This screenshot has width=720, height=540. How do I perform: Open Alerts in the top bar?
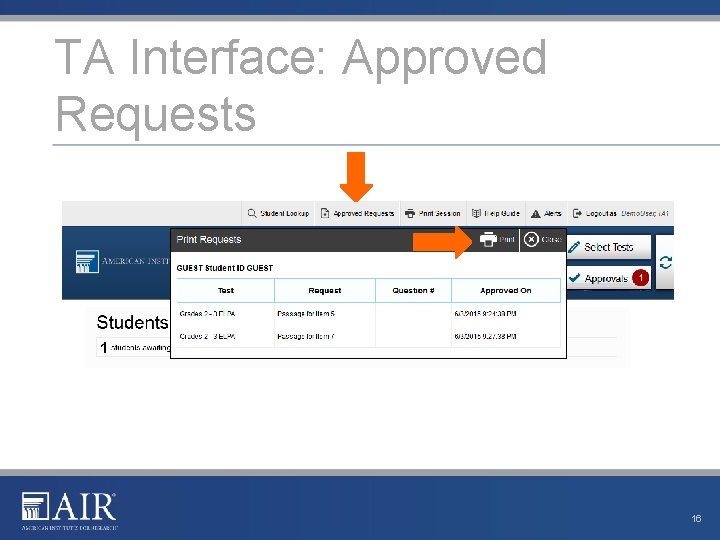546,214
